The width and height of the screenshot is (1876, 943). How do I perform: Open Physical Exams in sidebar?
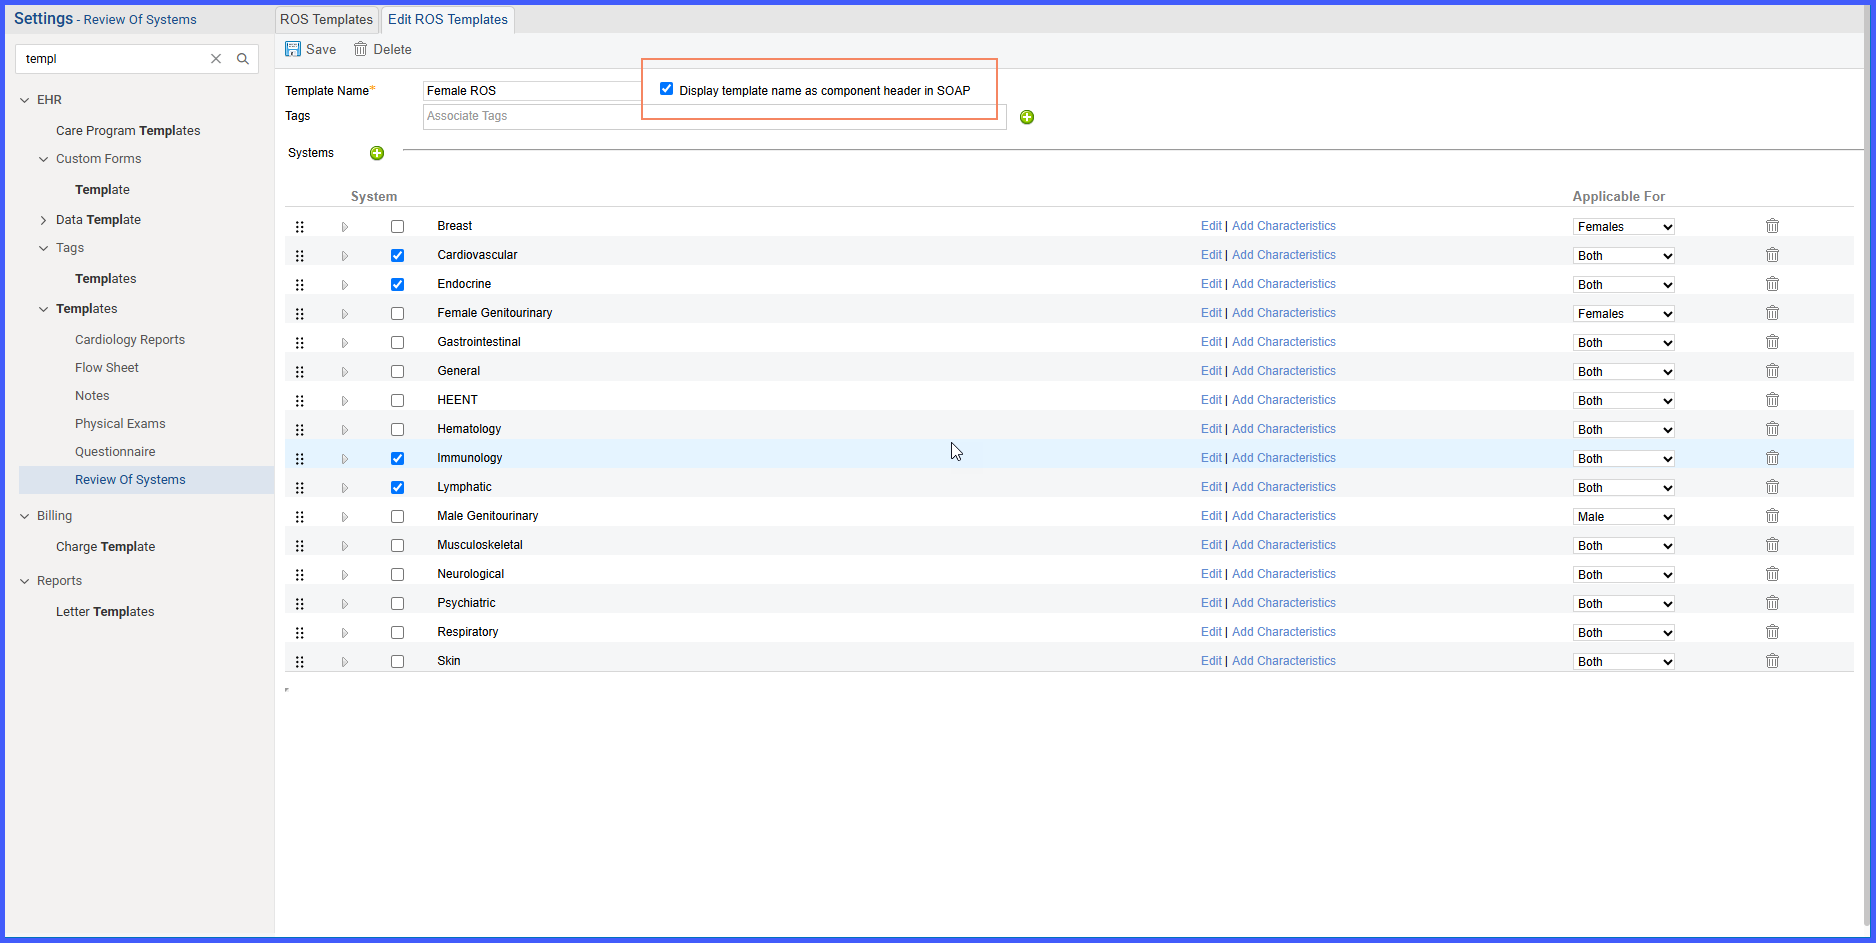[120, 424]
